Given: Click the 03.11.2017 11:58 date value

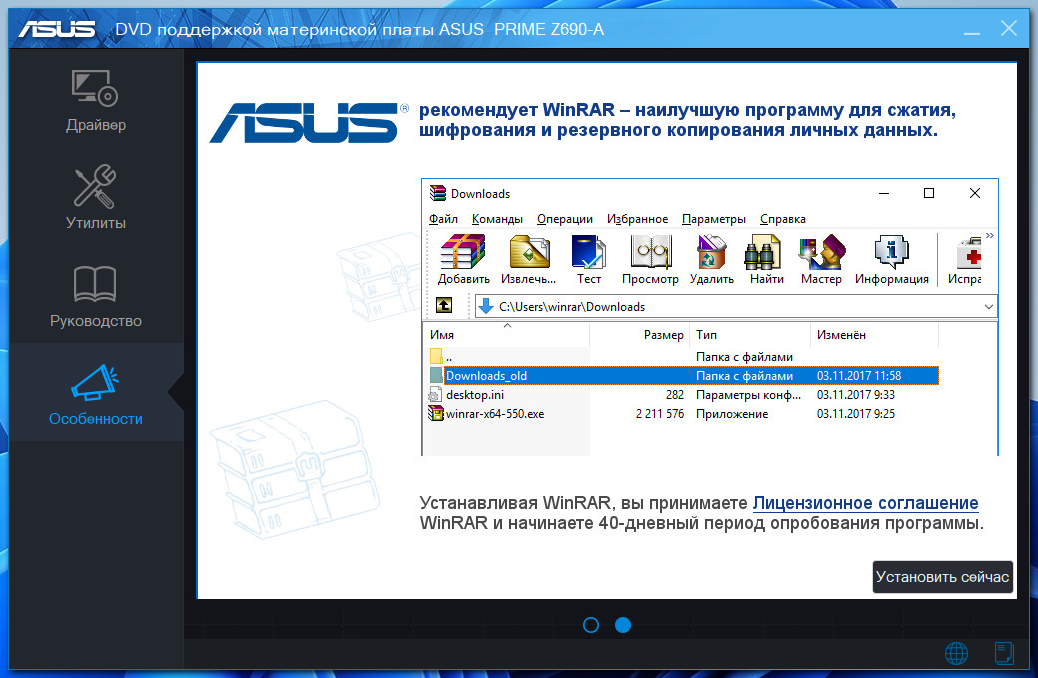Looking at the screenshot, I should click(x=859, y=375).
